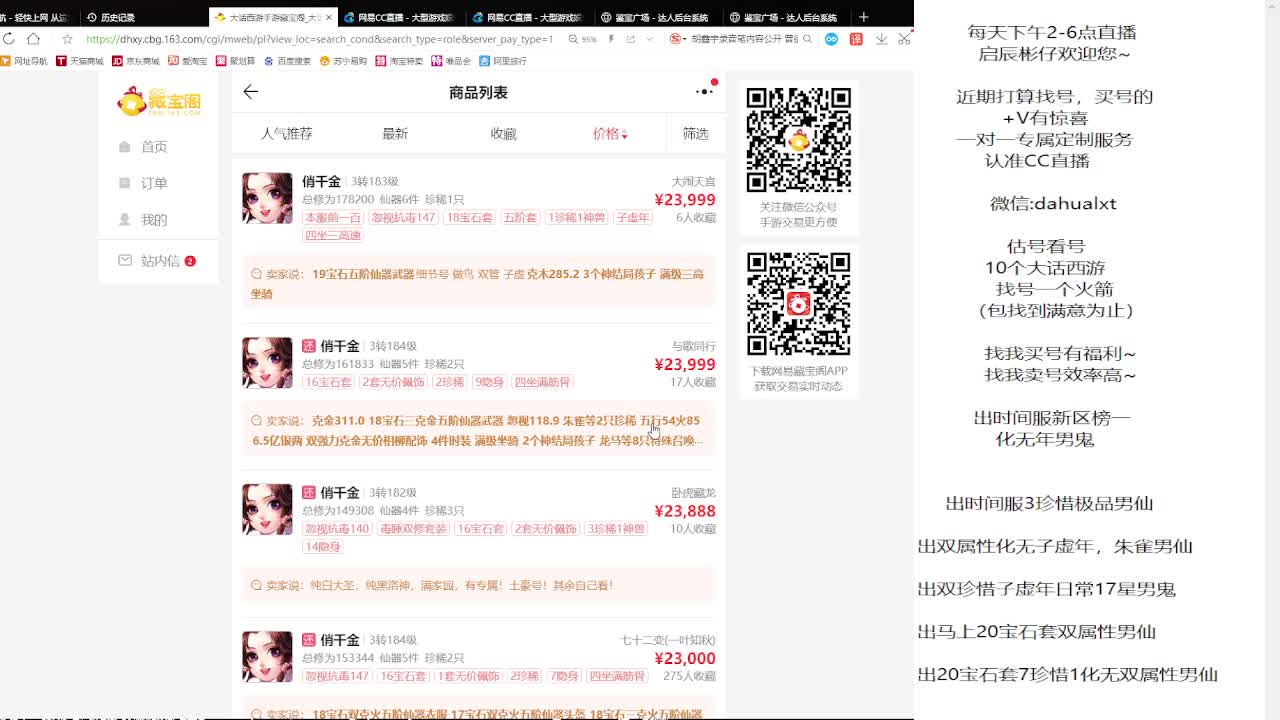Reload the page with the refresh icon
1280x720 pixels.
coord(9,39)
